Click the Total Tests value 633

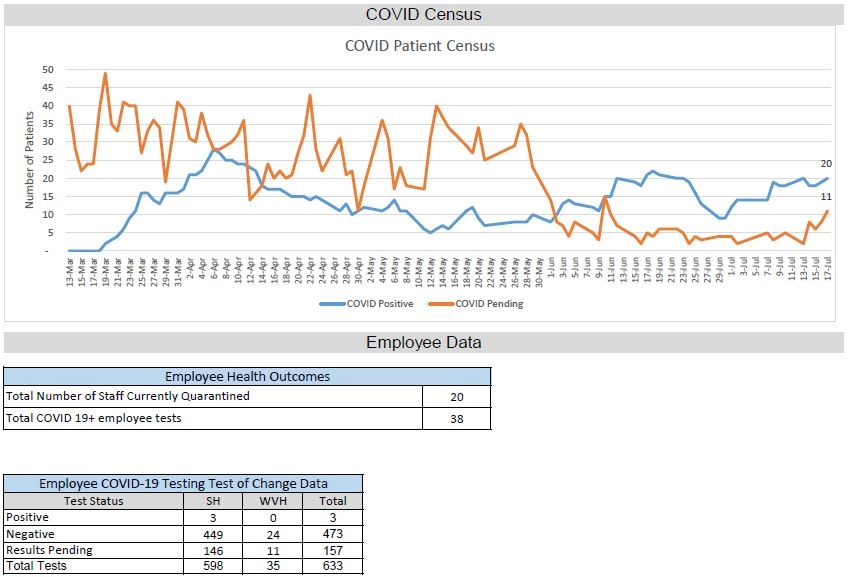pos(333,565)
